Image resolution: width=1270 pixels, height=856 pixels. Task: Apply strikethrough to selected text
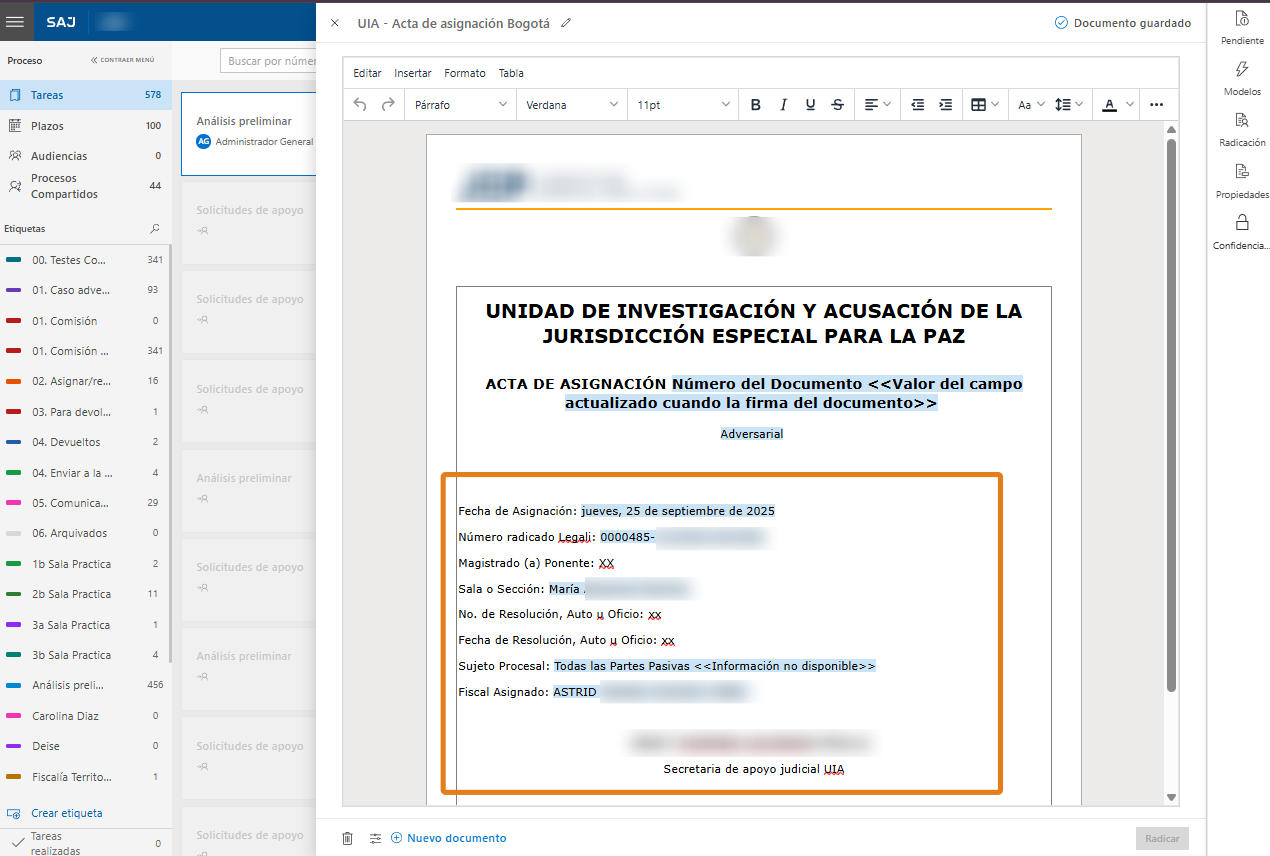[837, 104]
